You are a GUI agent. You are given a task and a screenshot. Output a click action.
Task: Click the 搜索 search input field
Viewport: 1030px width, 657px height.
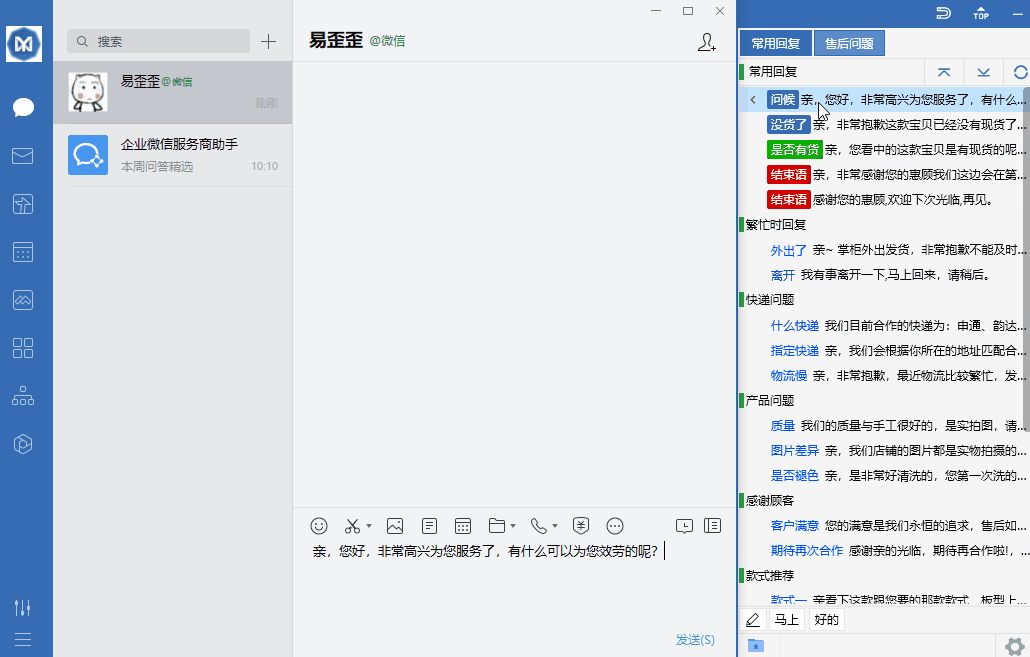coord(158,41)
